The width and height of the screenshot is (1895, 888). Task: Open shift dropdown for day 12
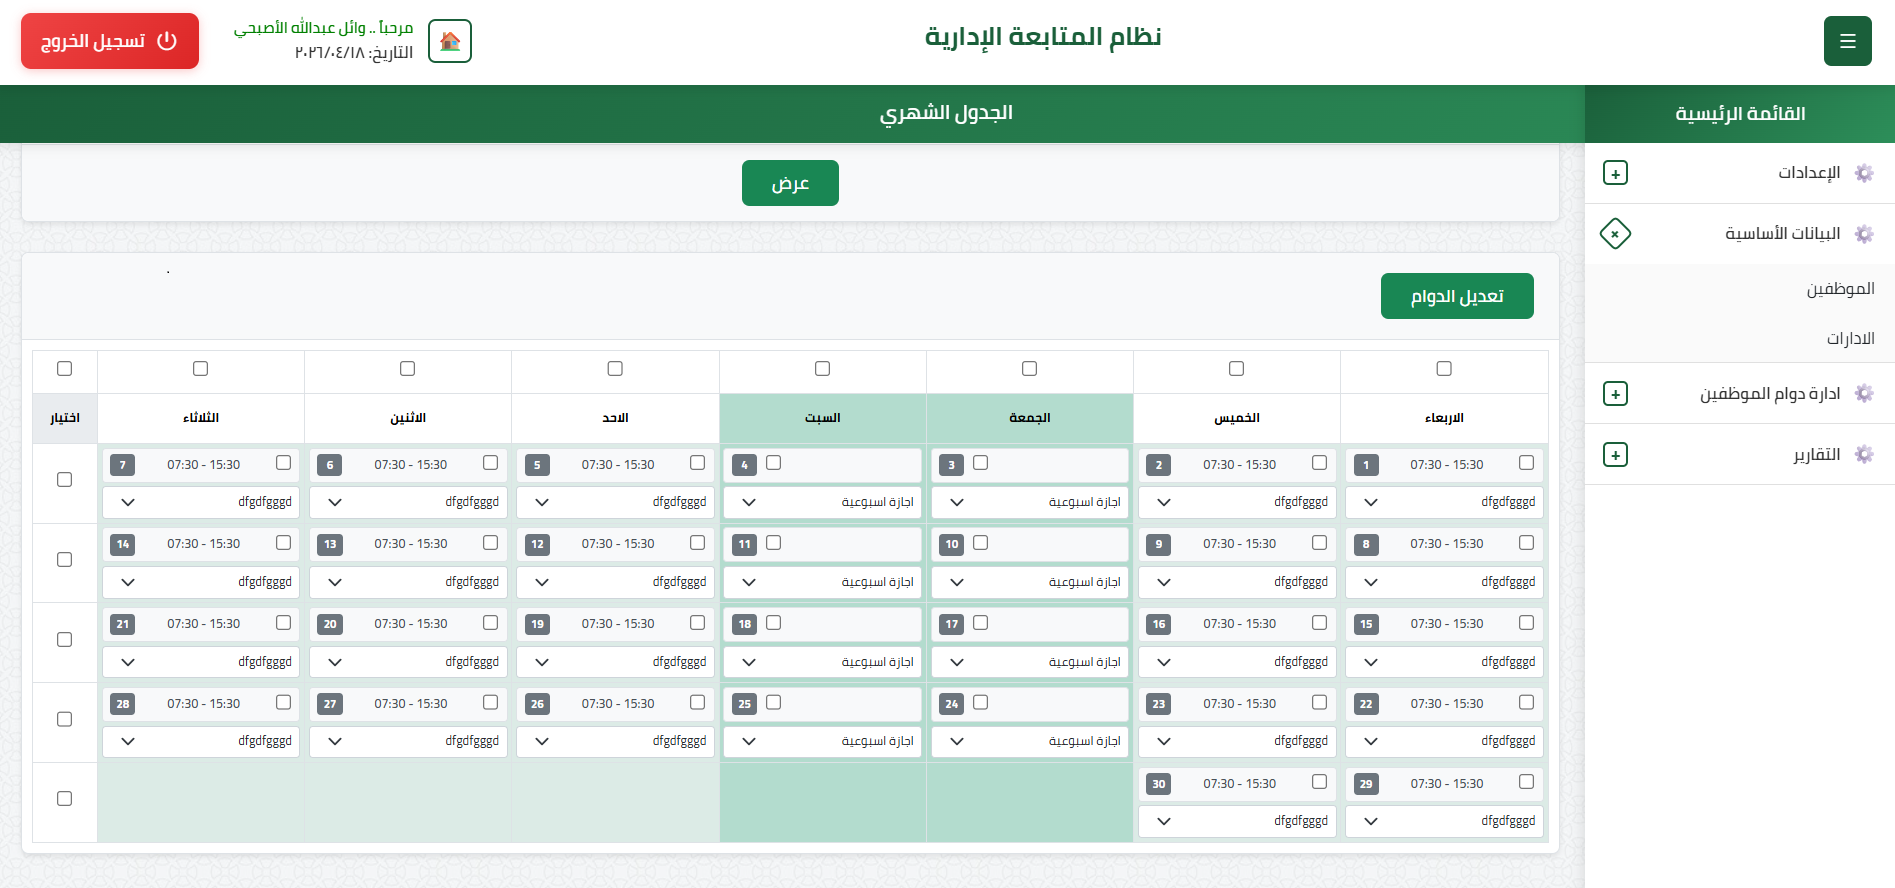coord(615,582)
